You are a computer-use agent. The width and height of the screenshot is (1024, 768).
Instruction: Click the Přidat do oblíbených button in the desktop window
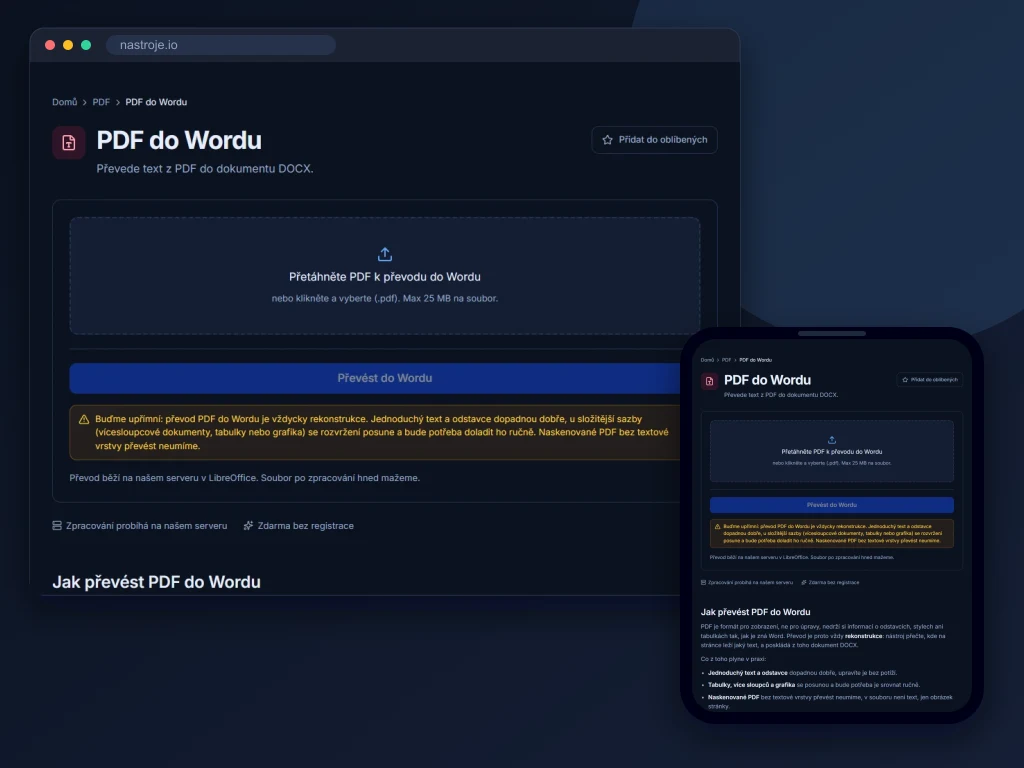[654, 140]
